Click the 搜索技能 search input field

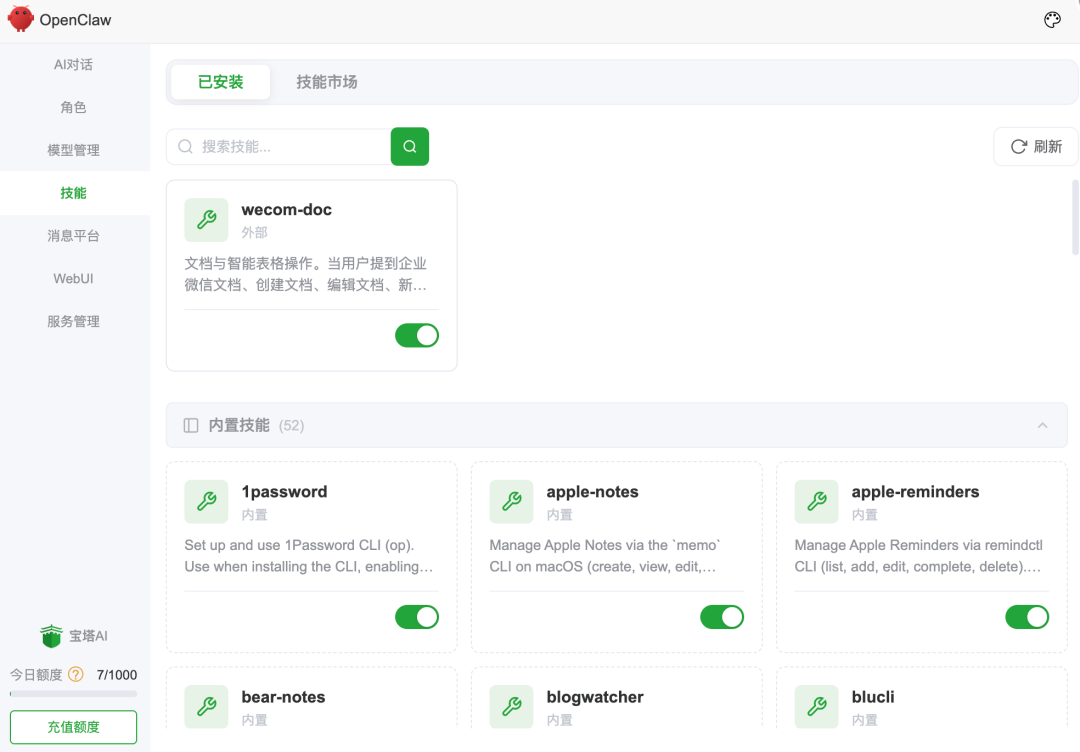pos(280,146)
